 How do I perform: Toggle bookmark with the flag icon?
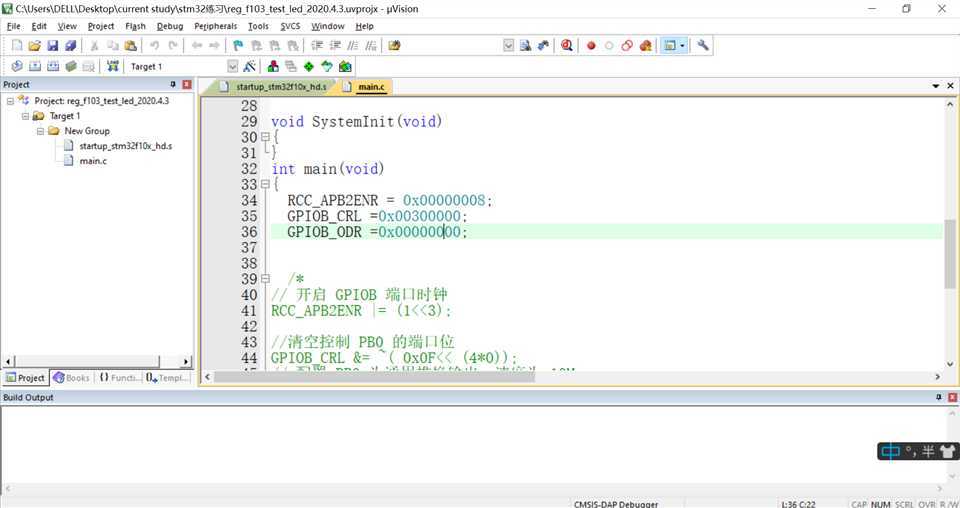(x=238, y=45)
